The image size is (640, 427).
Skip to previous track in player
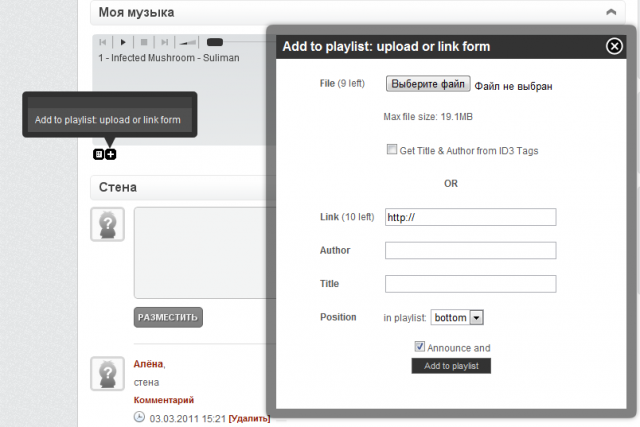(x=103, y=42)
